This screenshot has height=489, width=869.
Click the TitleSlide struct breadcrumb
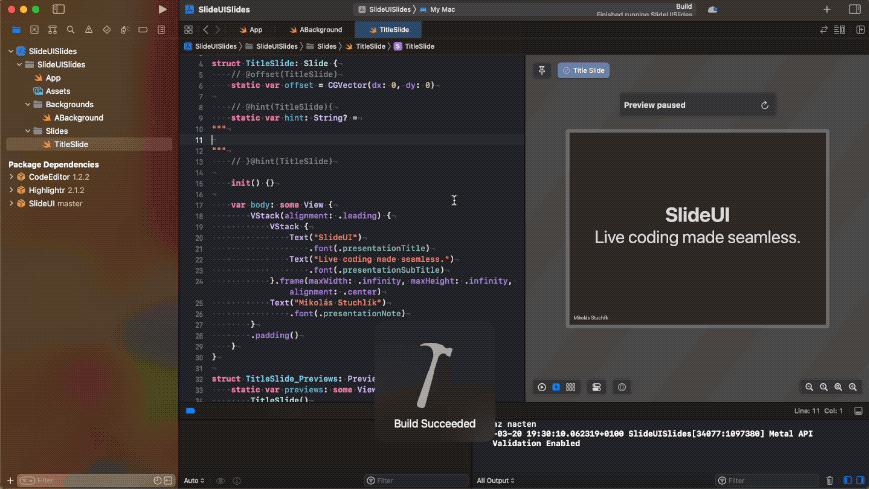tap(414, 47)
